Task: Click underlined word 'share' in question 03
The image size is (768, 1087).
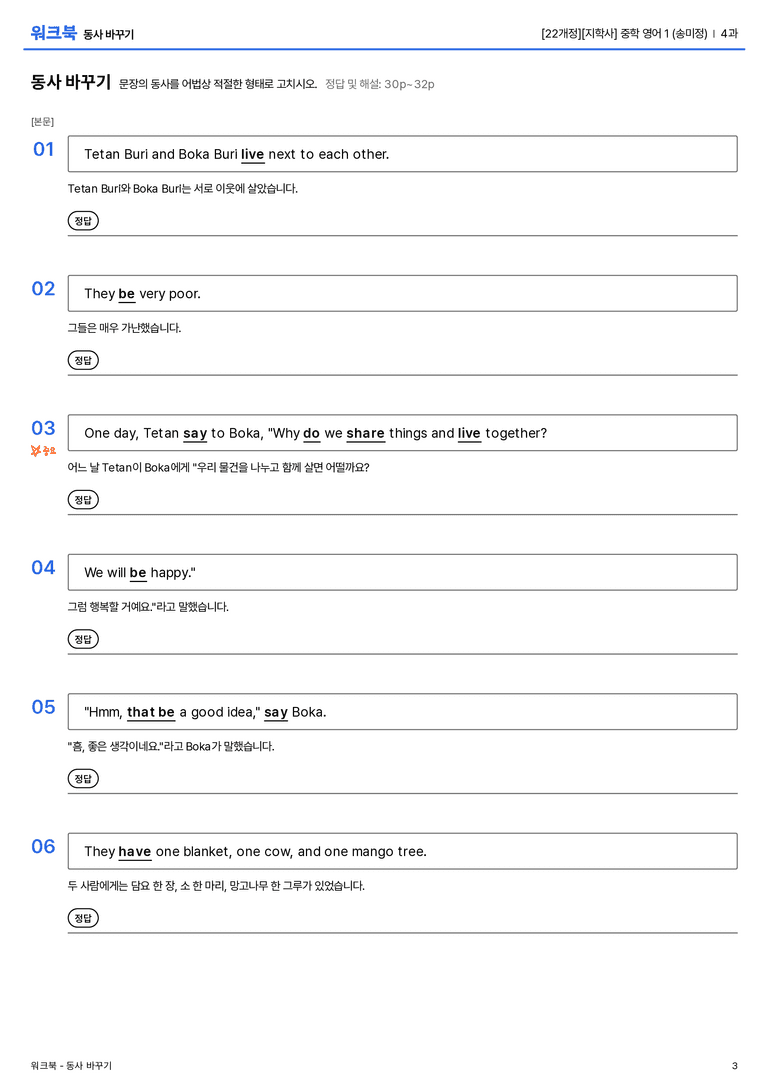Action: pos(365,434)
